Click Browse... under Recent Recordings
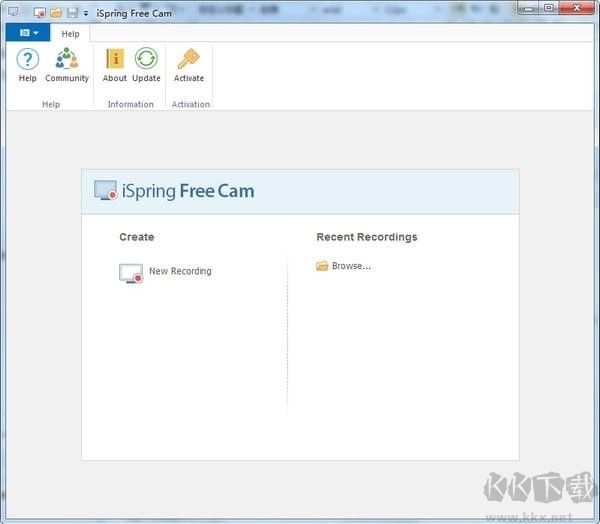The height and width of the screenshot is (524, 600). click(344, 266)
